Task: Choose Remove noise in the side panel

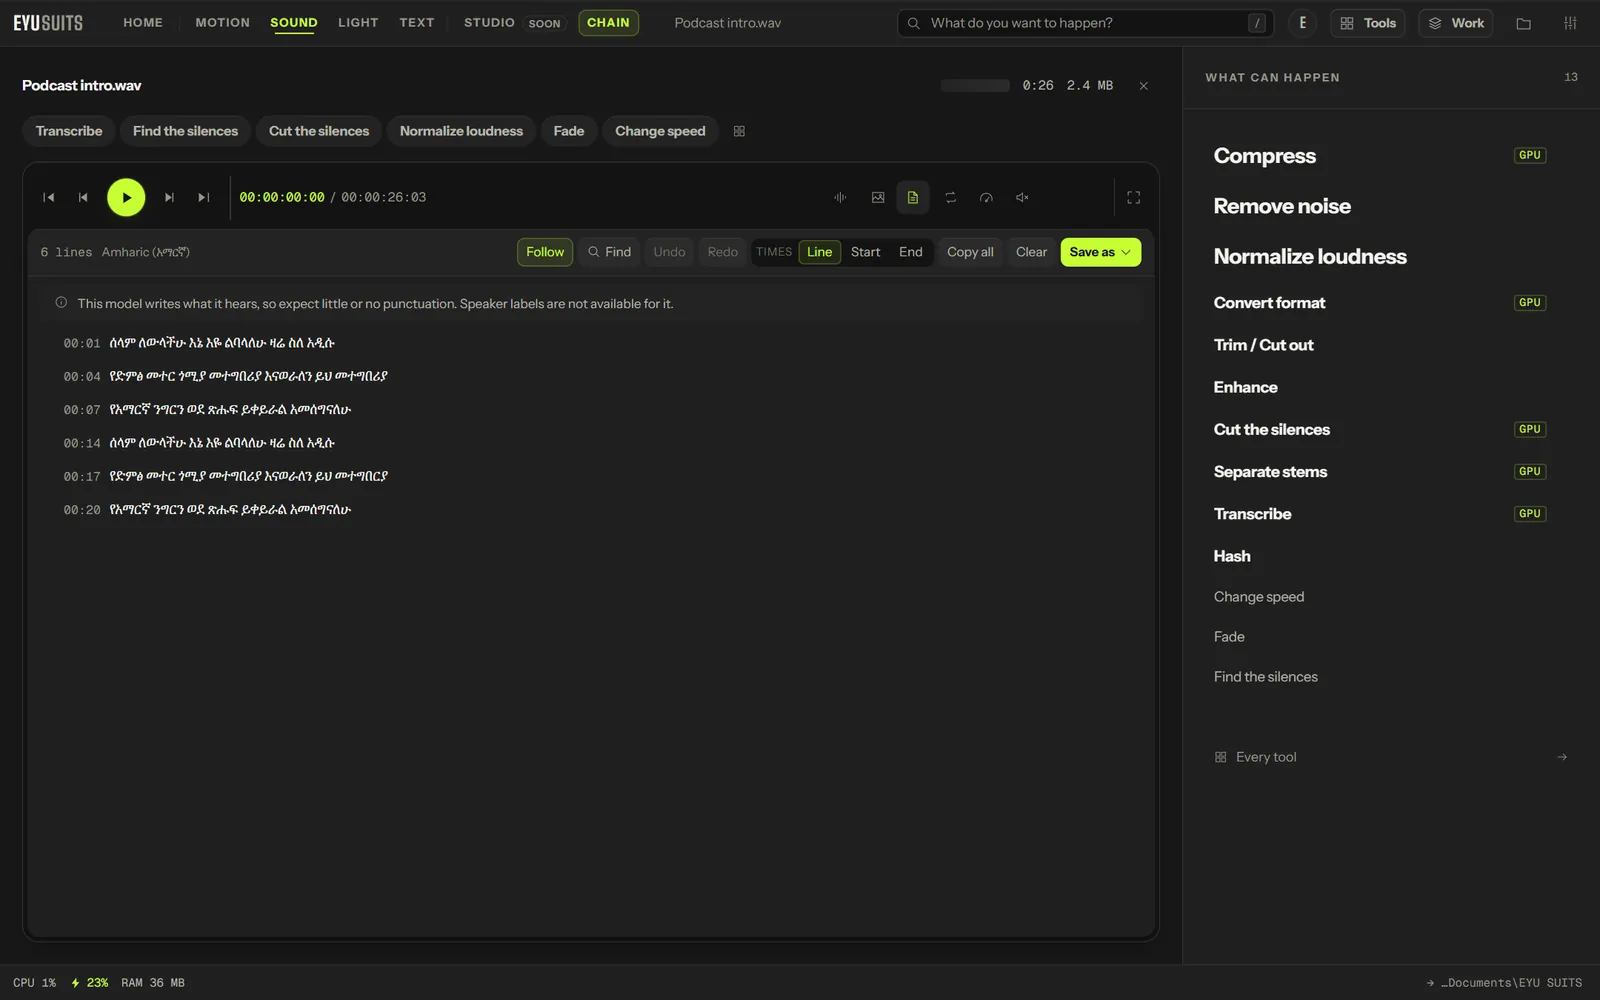Action: pyautogui.click(x=1282, y=206)
